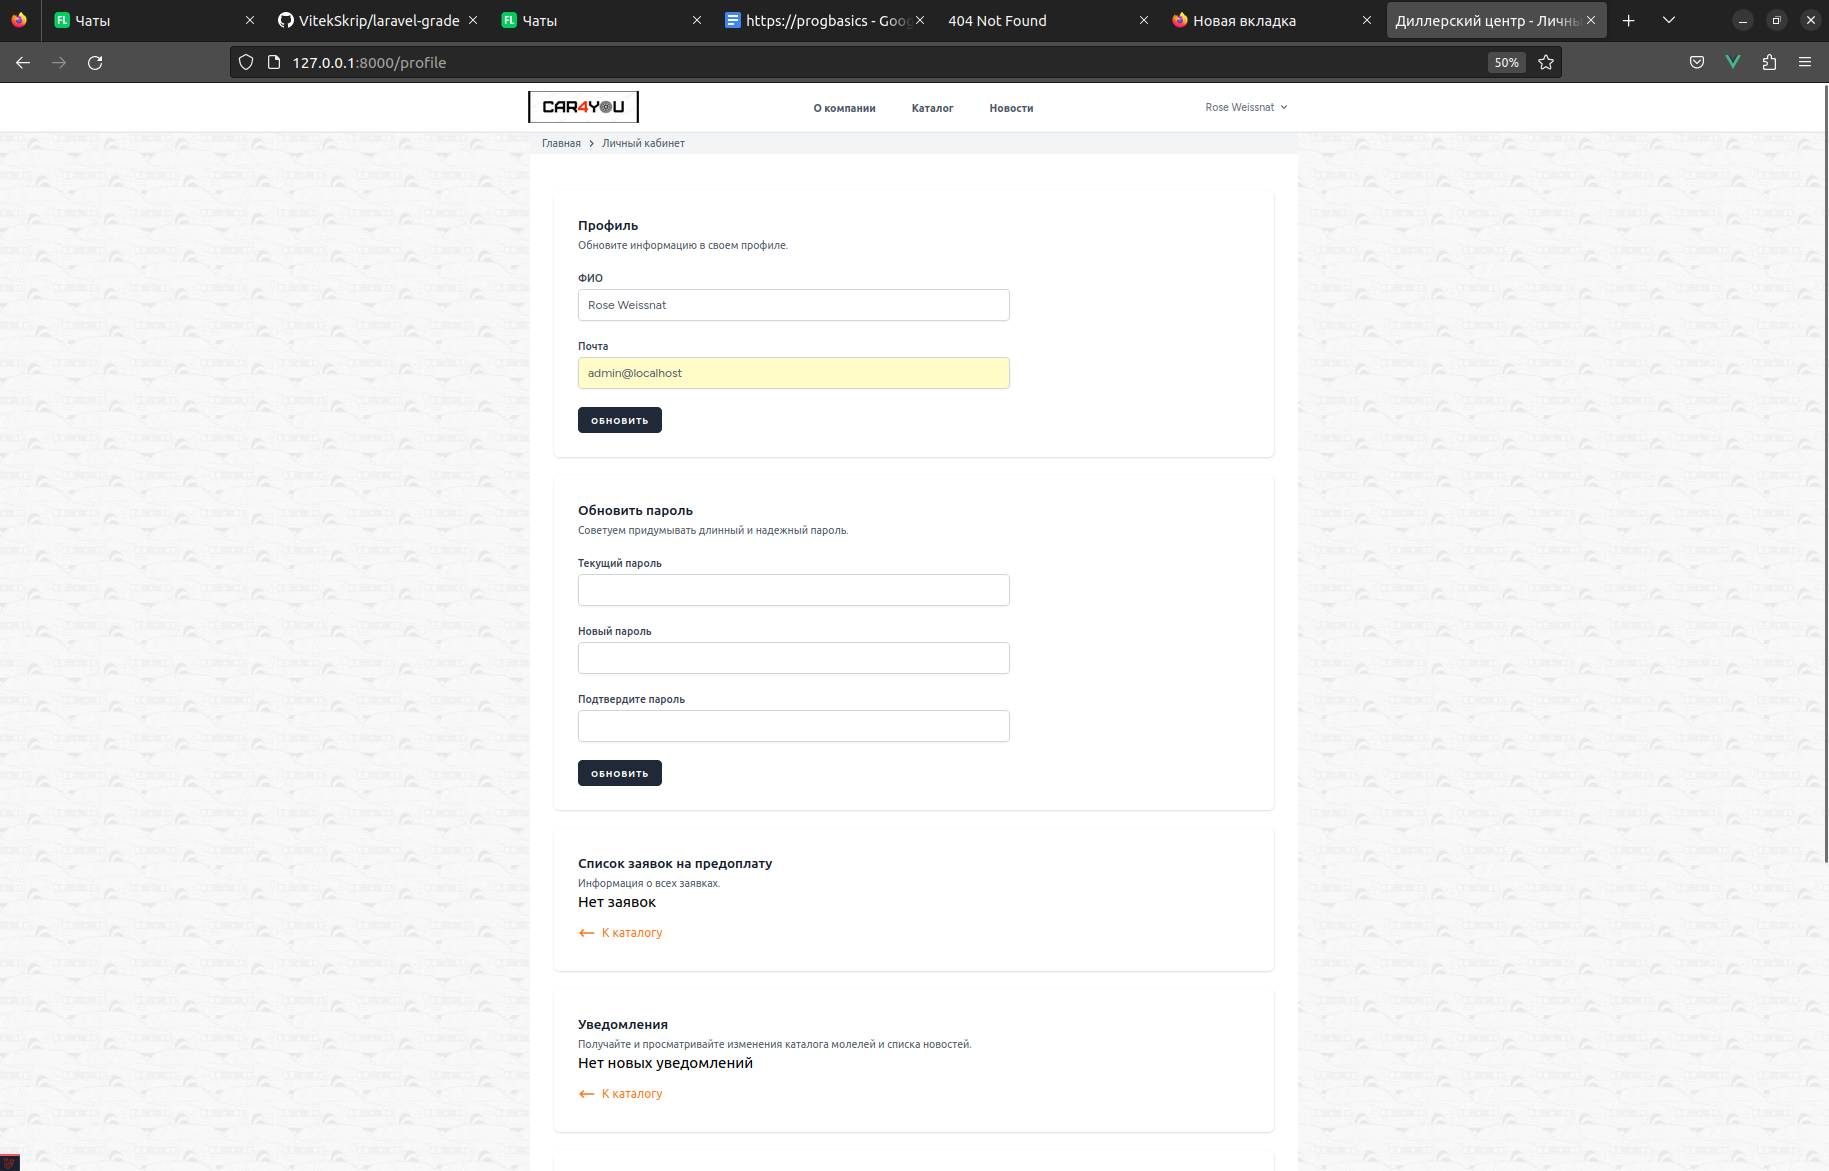List all tabs with the chevron button
This screenshot has height=1171, width=1829.
coord(1669,20)
